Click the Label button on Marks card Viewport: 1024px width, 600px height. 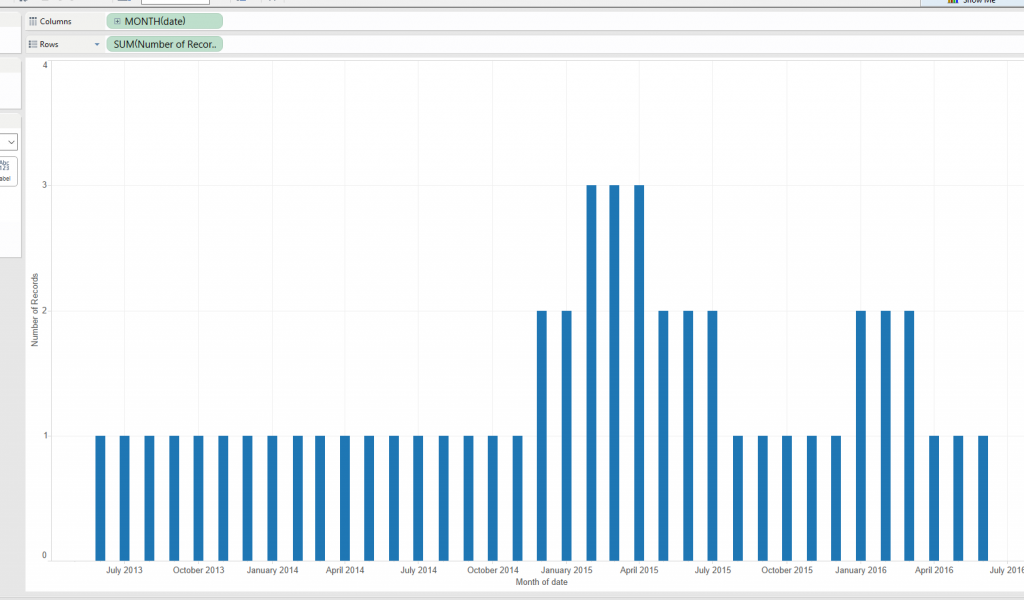point(7,171)
